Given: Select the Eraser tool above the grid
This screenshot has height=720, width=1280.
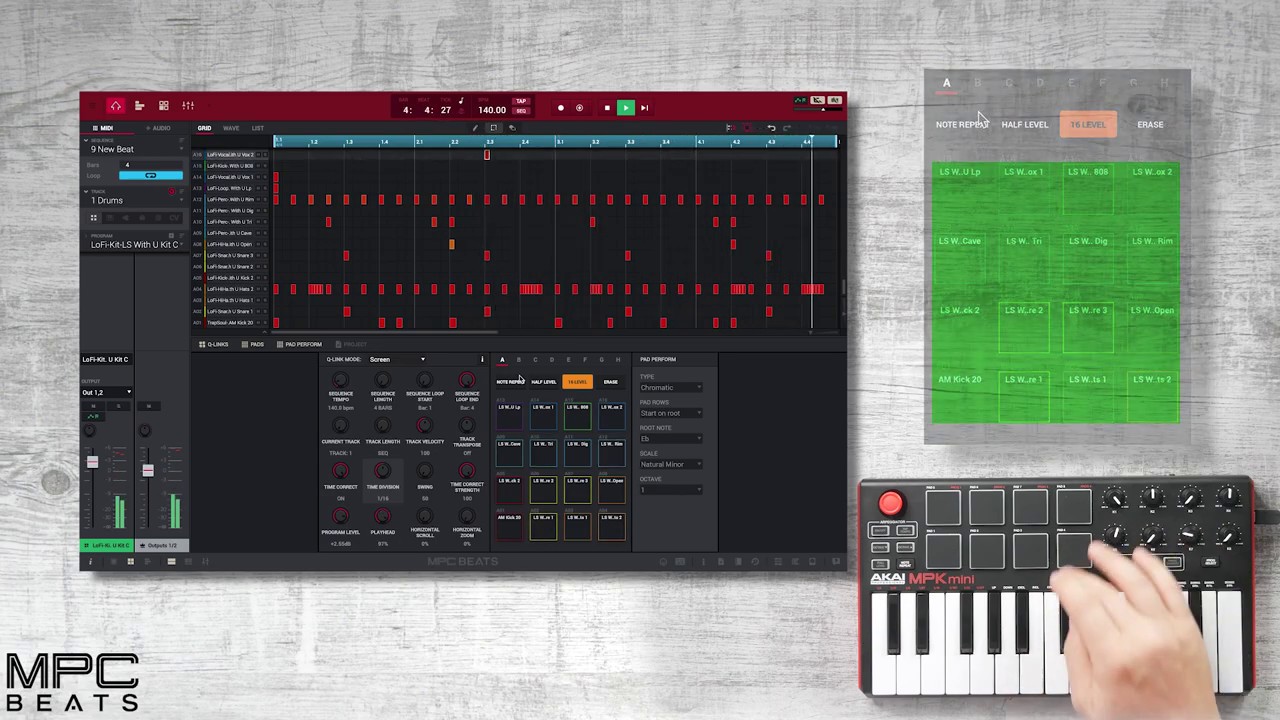Looking at the screenshot, I should coord(512,128).
